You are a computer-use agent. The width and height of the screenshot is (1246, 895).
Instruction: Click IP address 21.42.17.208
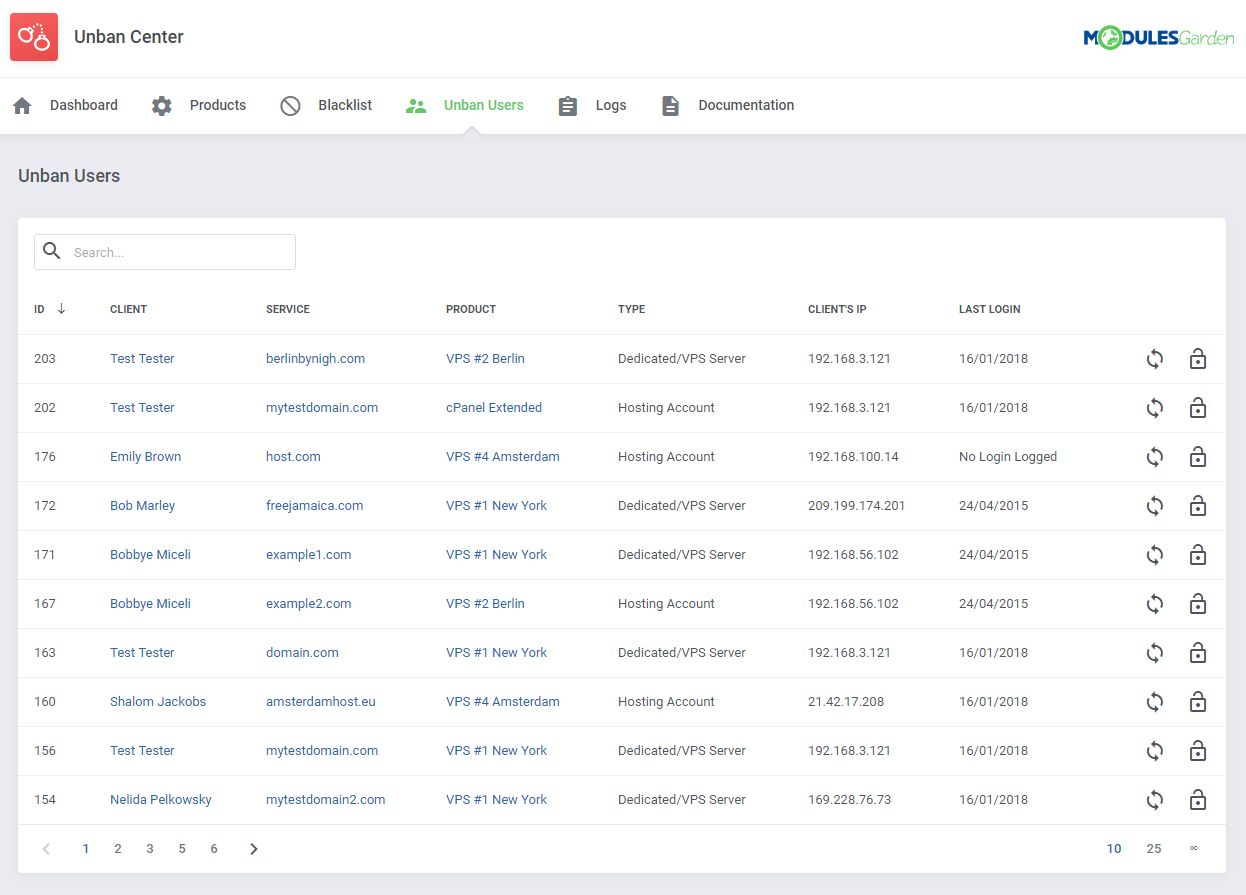[x=846, y=702]
